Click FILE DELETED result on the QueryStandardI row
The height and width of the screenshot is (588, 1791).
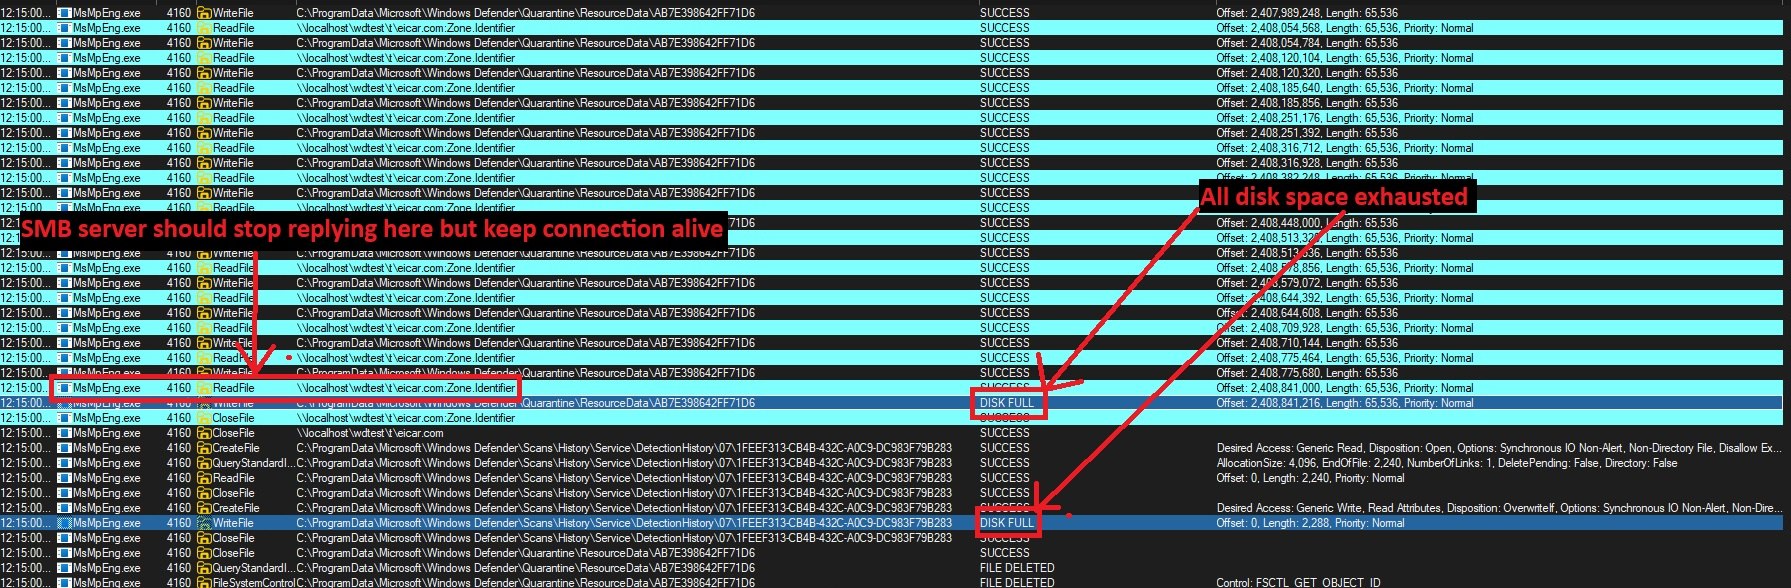click(x=1017, y=568)
